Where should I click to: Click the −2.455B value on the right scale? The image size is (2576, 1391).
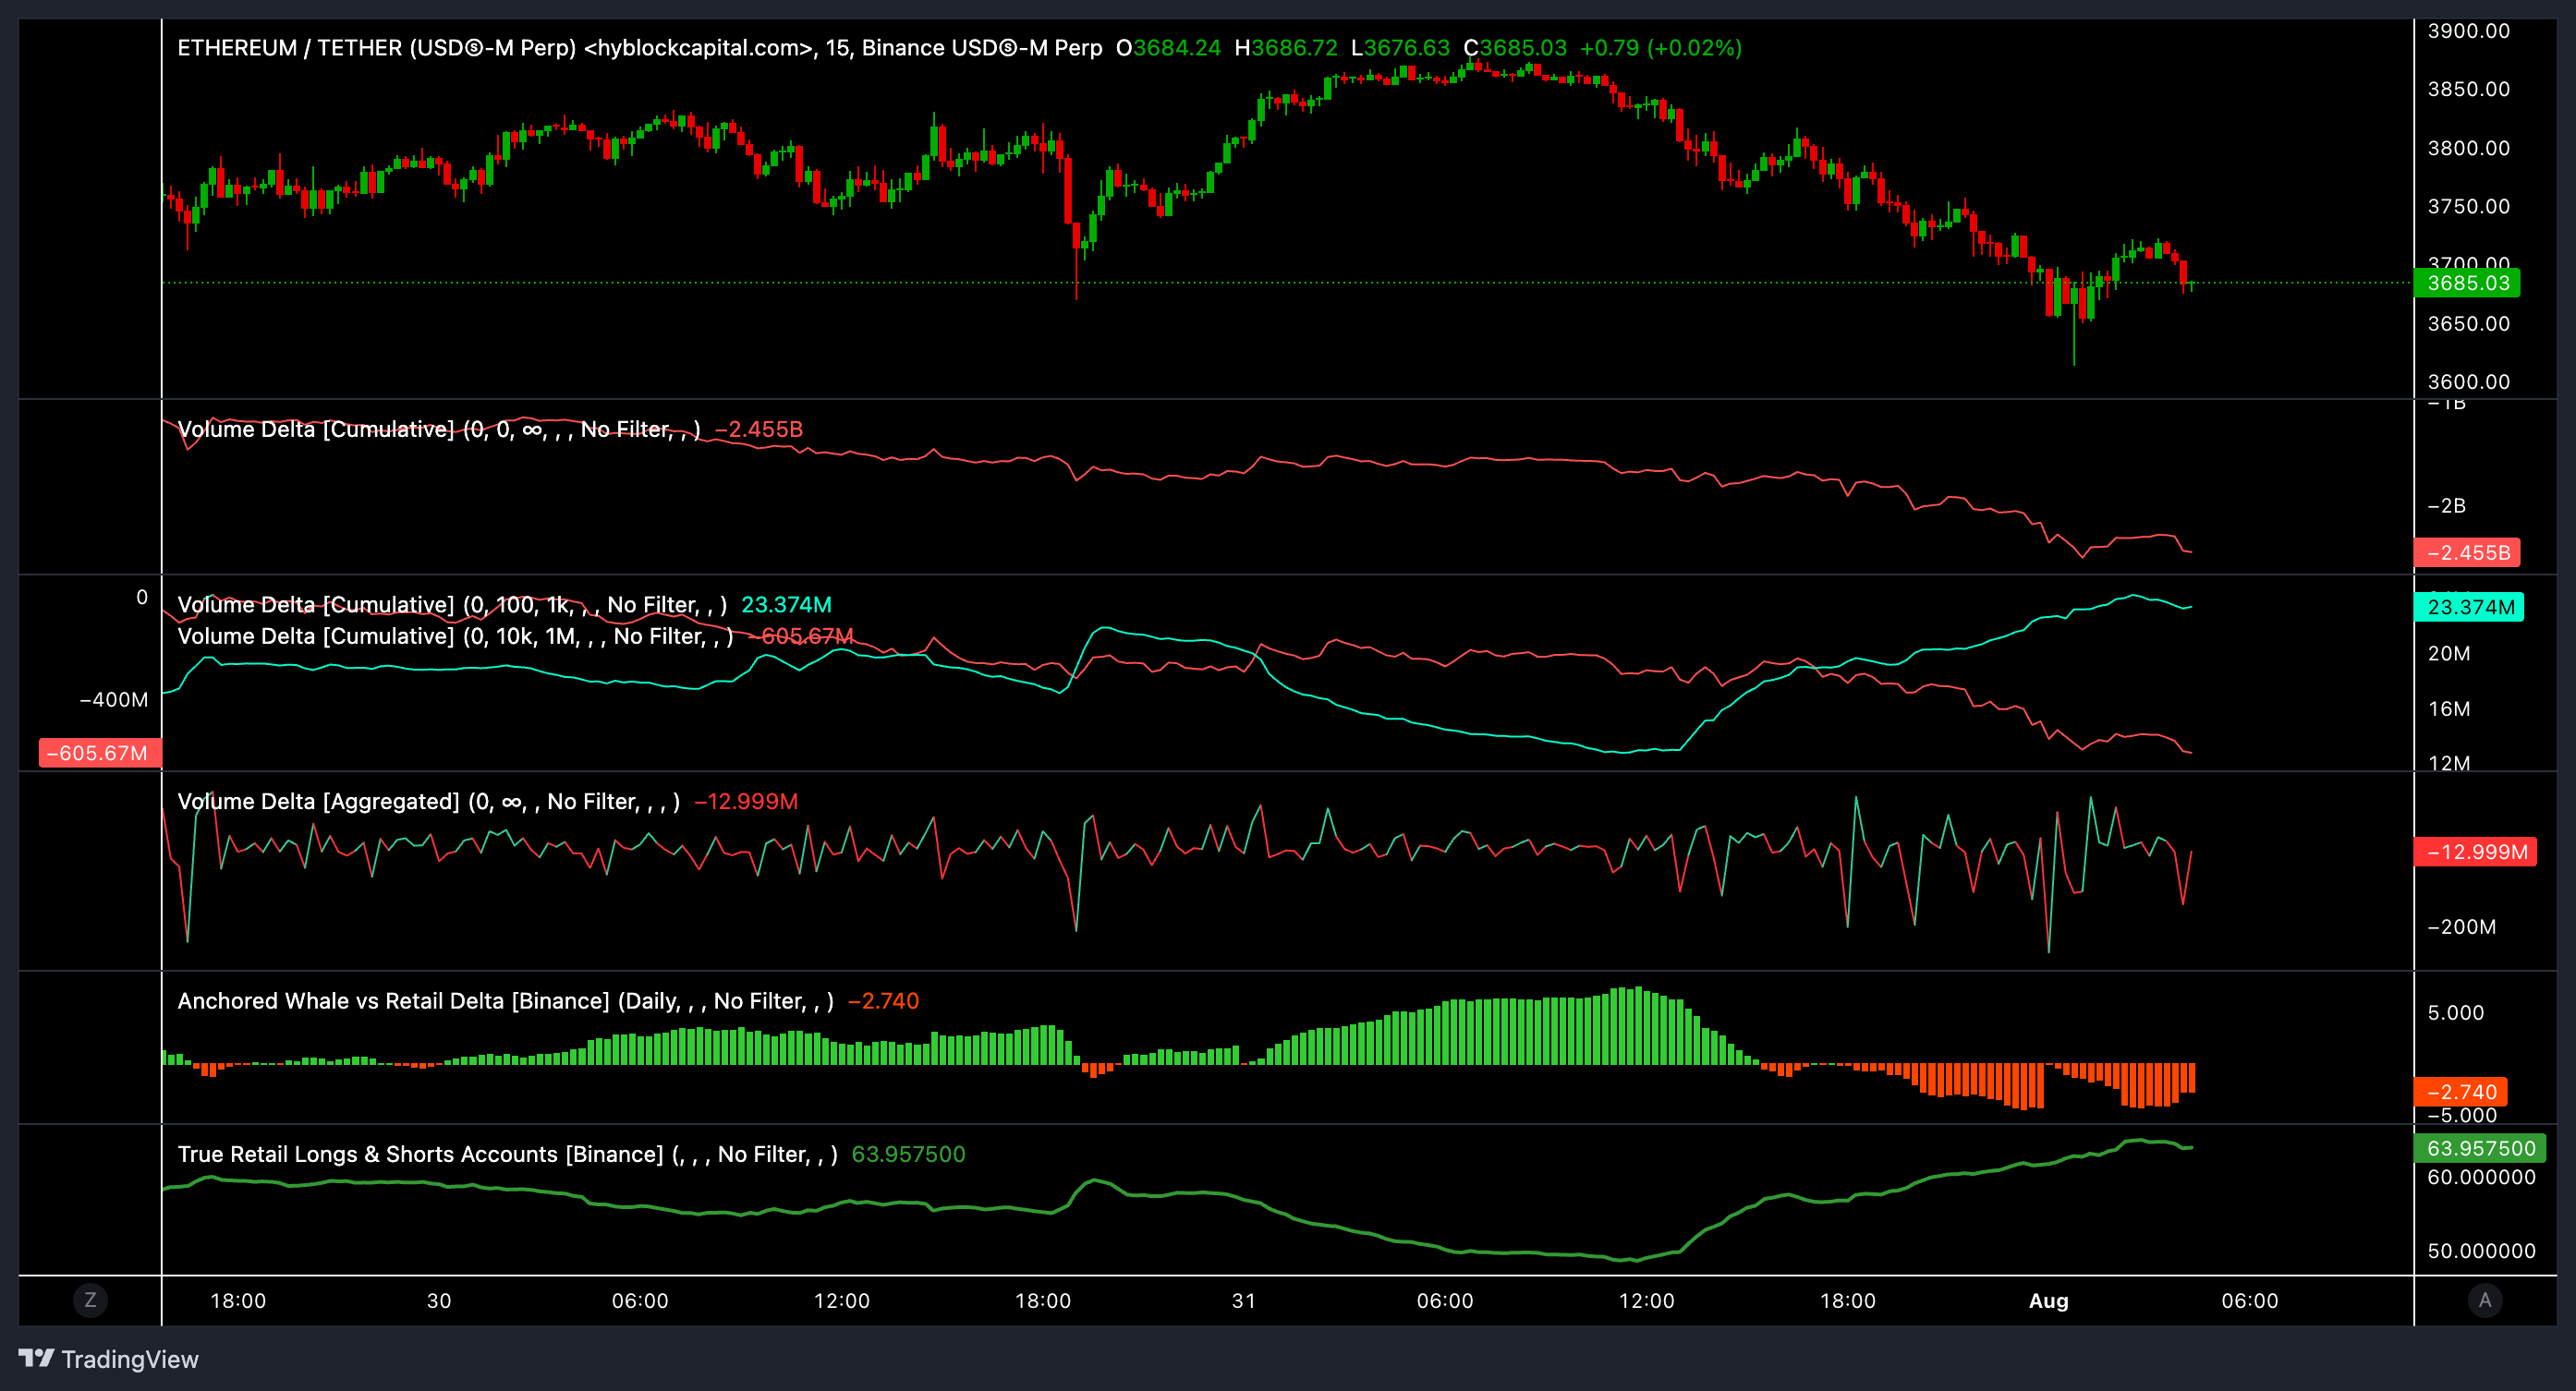pyautogui.click(x=2467, y=552)
